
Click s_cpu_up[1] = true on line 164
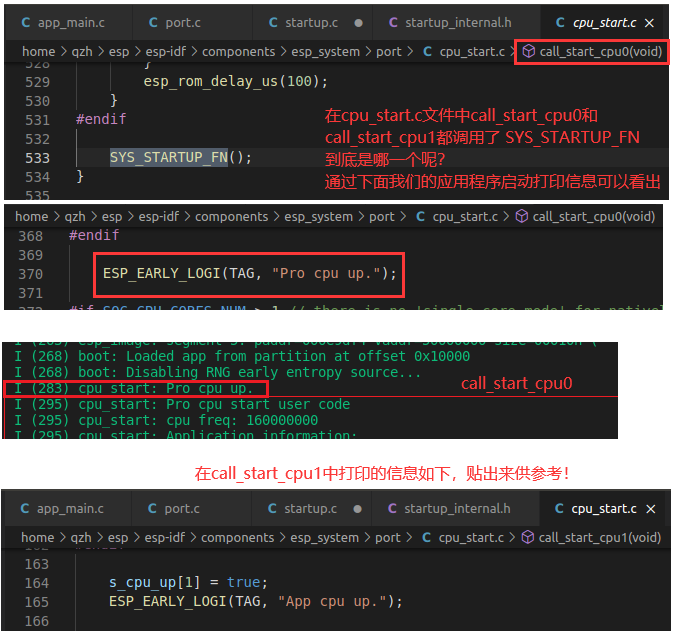(188, 583)
